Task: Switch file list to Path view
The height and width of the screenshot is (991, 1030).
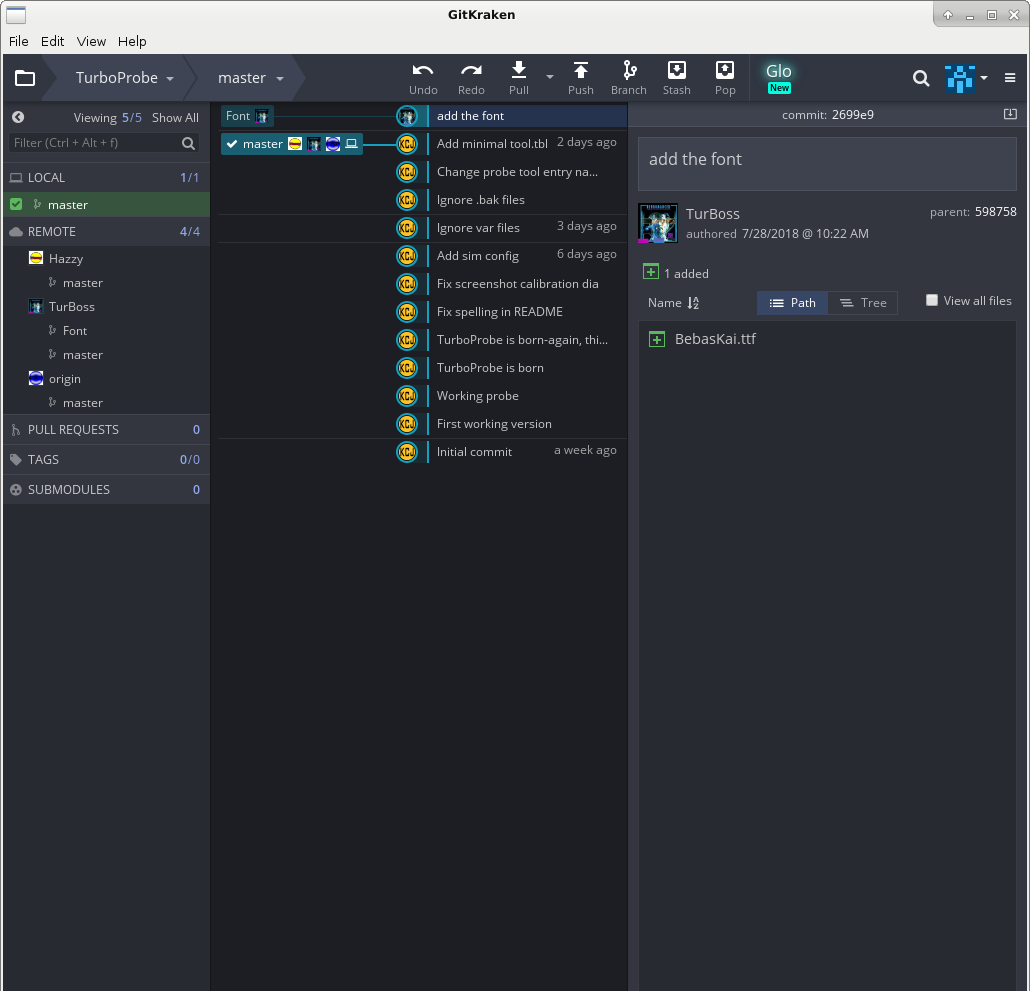Action: tap(792, 303)
